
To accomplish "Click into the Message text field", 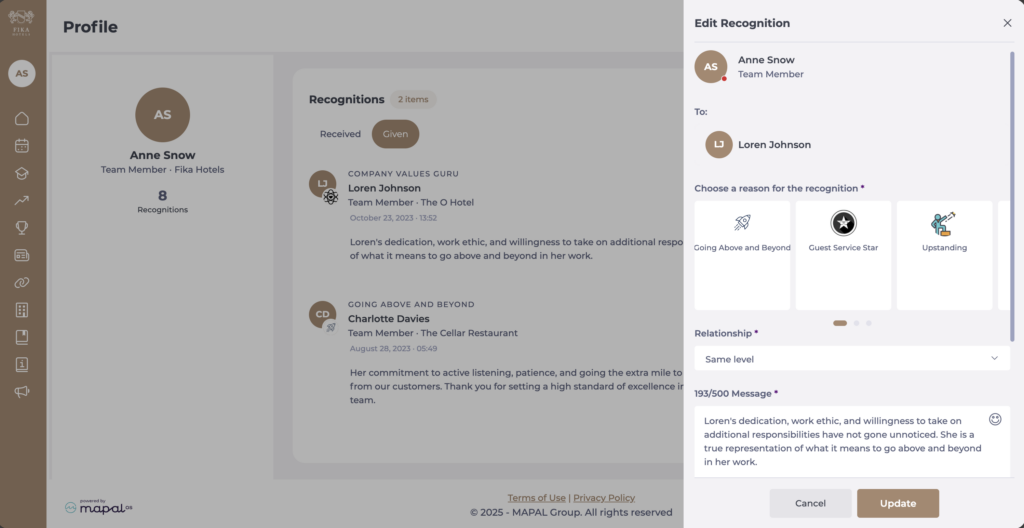I will (840, 441).
